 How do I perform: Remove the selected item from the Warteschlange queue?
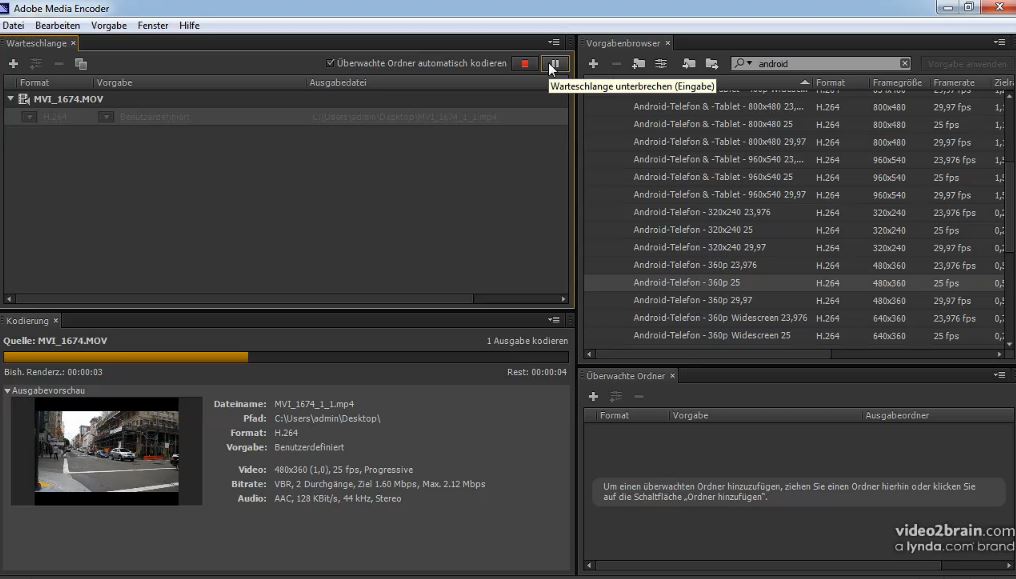coord(58,63)
